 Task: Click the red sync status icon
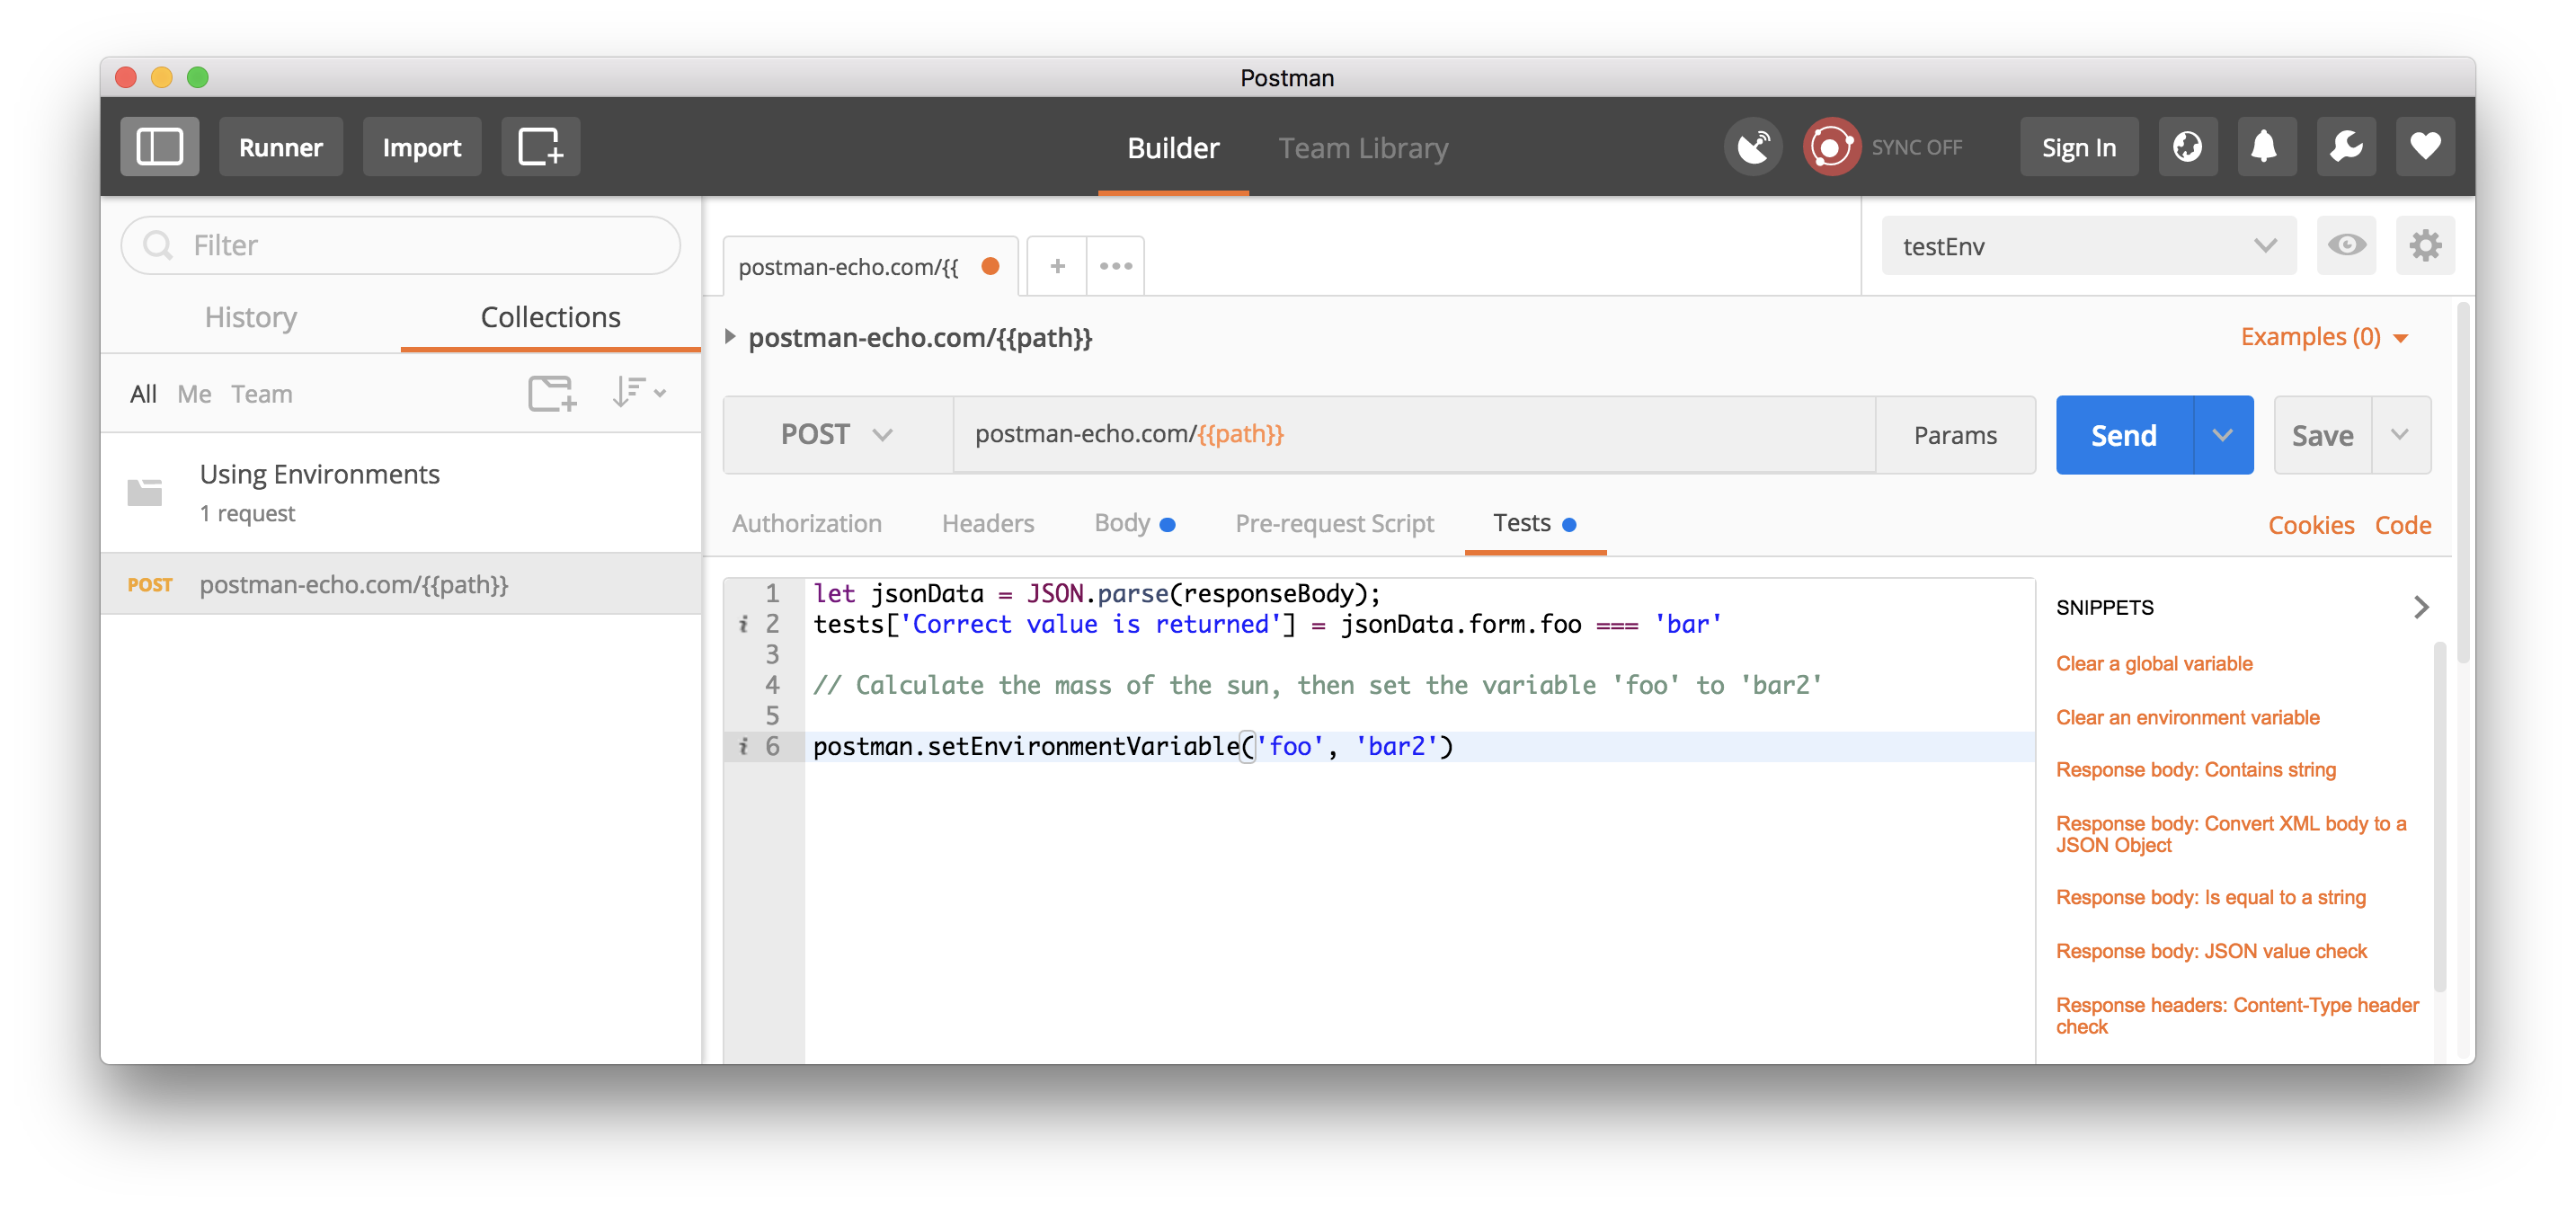pyautogui.click(x=1831, y=147)
